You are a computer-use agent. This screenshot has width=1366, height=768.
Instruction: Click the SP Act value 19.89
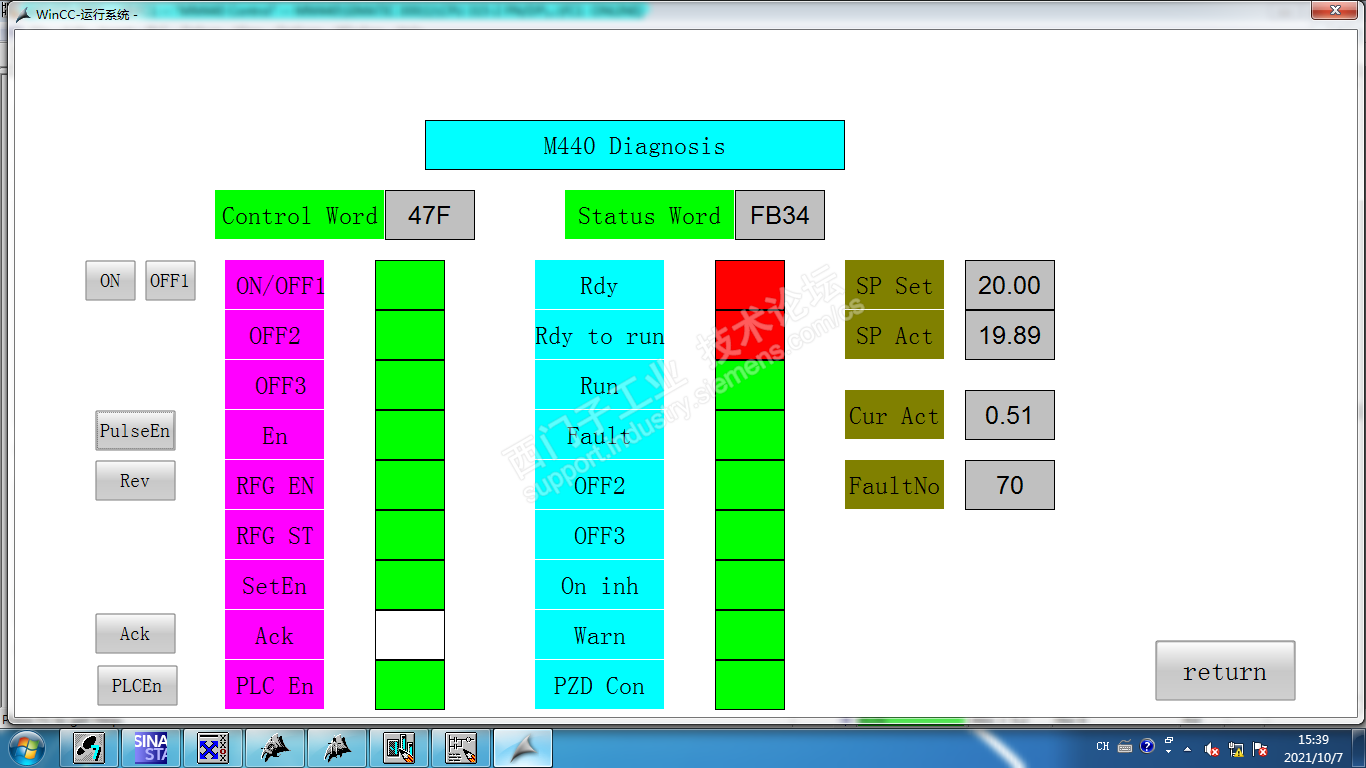[x=1010, y=335]
